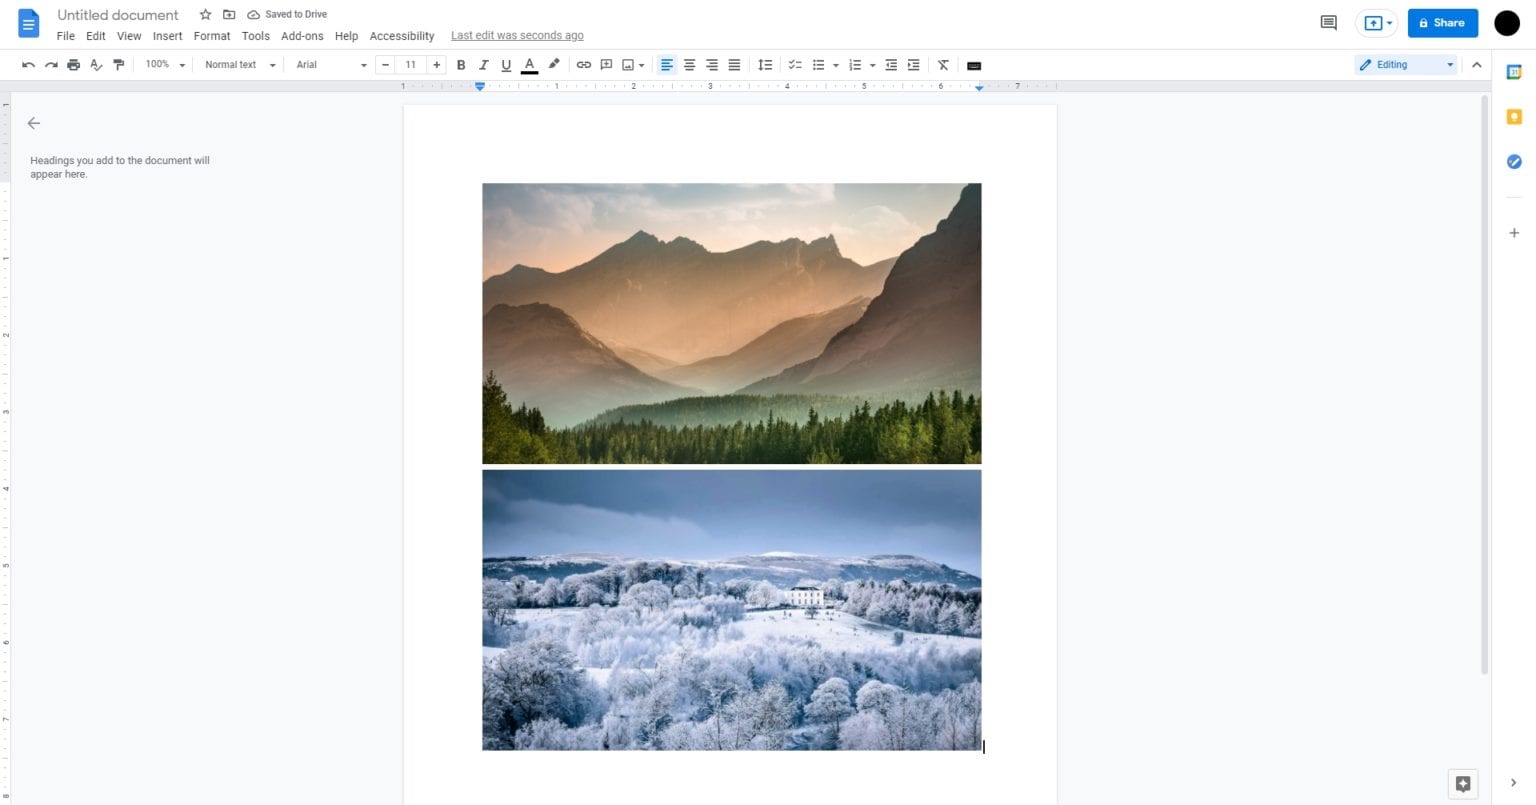Open version history via Last edit link
Screen dimensions: 1536x805
click(x=517, y=35)
